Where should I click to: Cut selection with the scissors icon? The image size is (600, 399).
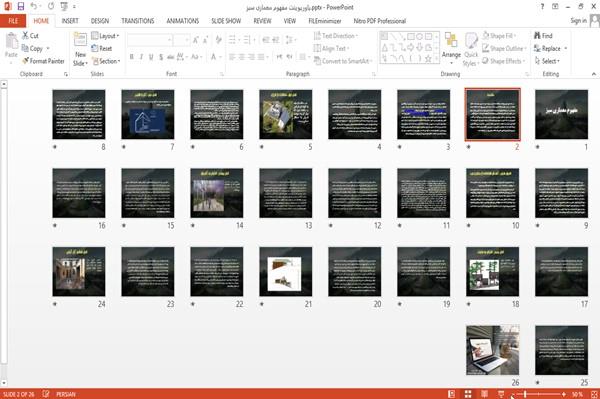(26, 36)
